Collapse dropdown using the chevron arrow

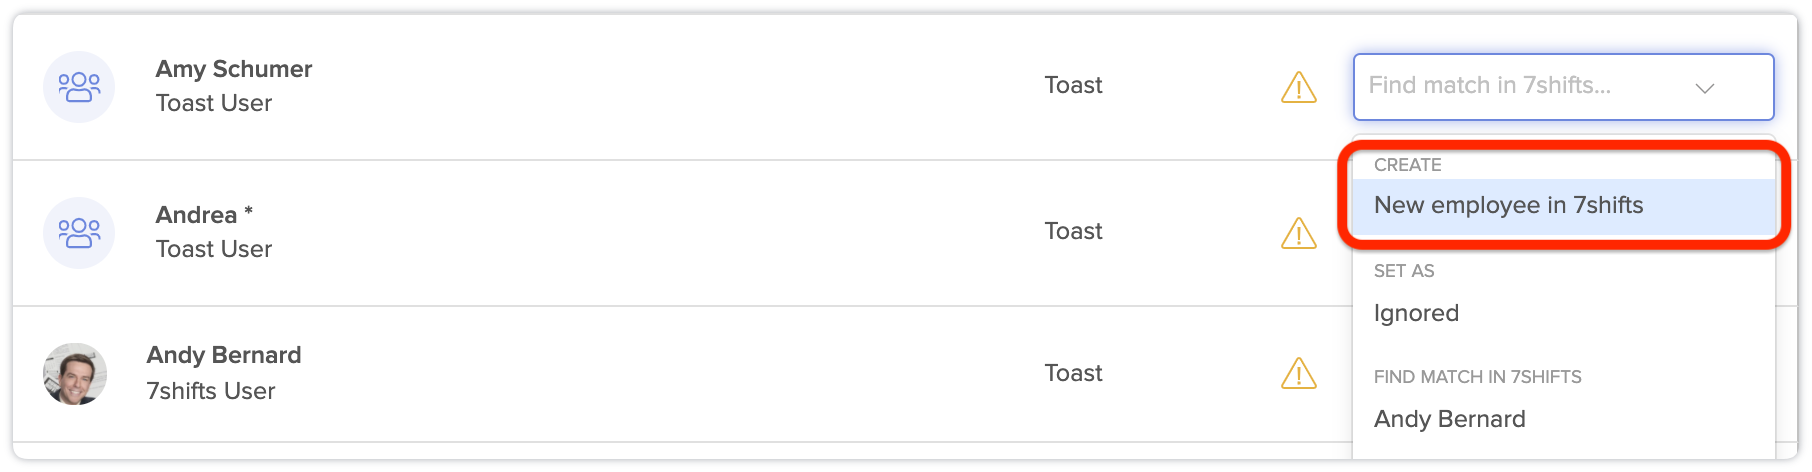click(x=1705, y=88)
